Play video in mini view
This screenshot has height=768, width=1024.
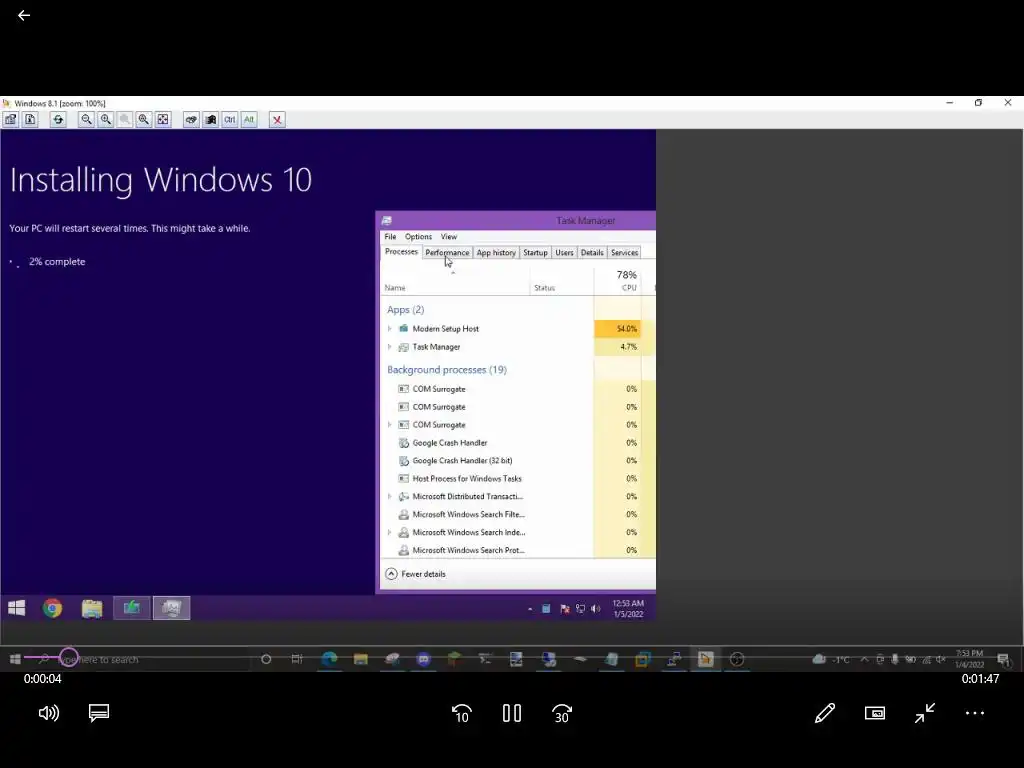(x=875, y=713)
